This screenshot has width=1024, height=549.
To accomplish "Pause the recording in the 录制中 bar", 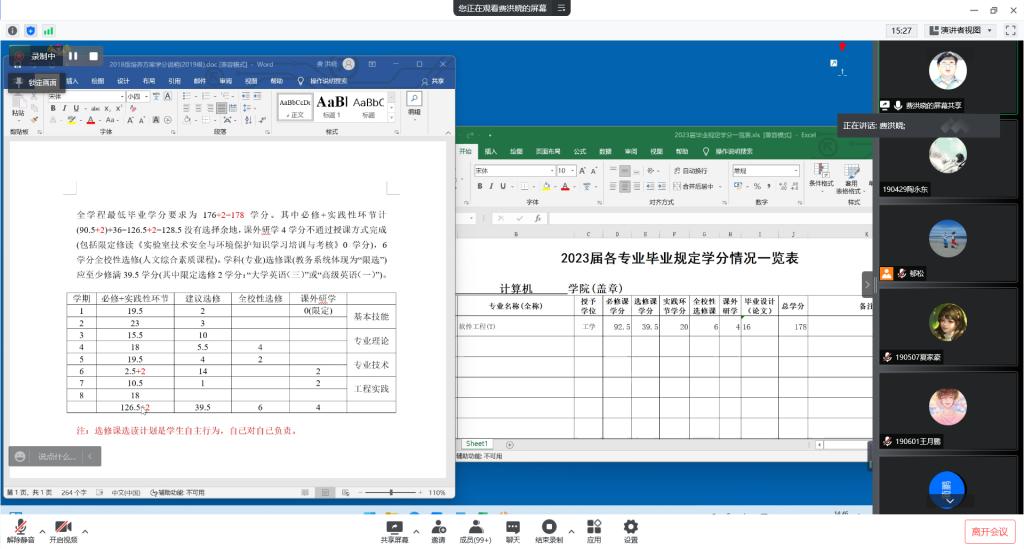I will tap(73, 56).
